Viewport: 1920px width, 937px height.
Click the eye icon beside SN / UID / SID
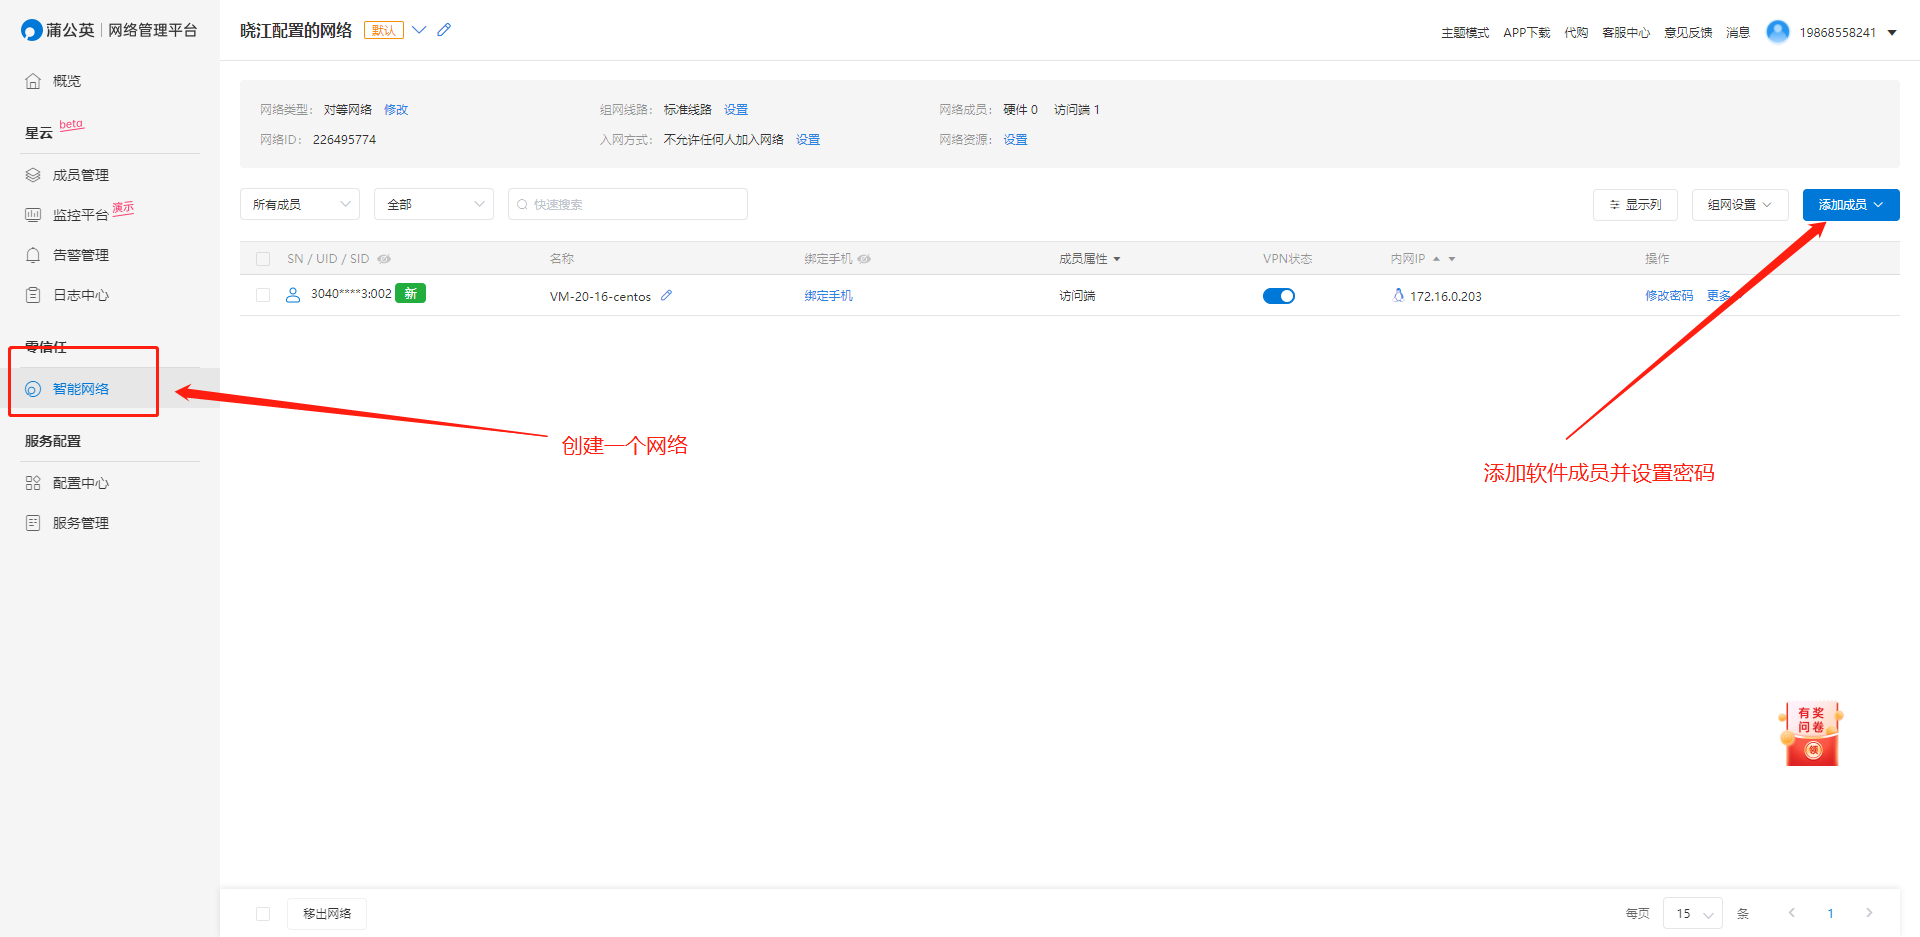tap(384, 259)
